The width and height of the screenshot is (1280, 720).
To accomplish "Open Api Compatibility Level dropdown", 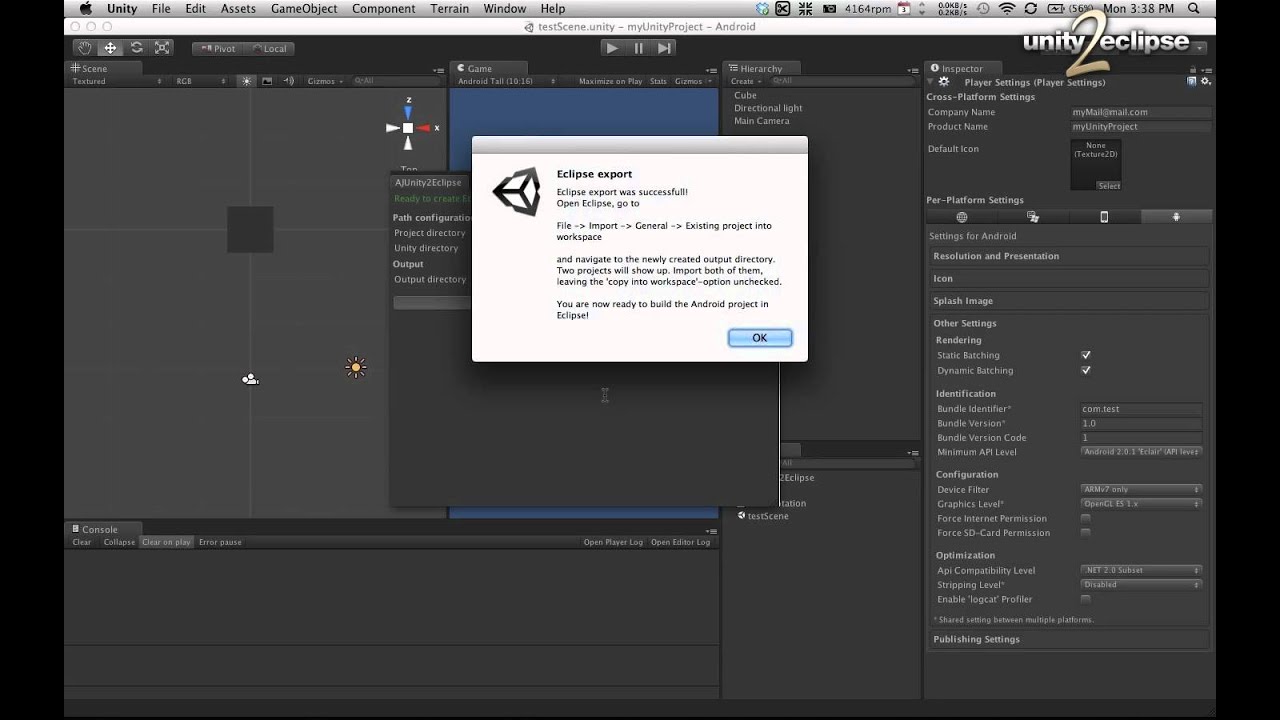I will click(1141, 570).
